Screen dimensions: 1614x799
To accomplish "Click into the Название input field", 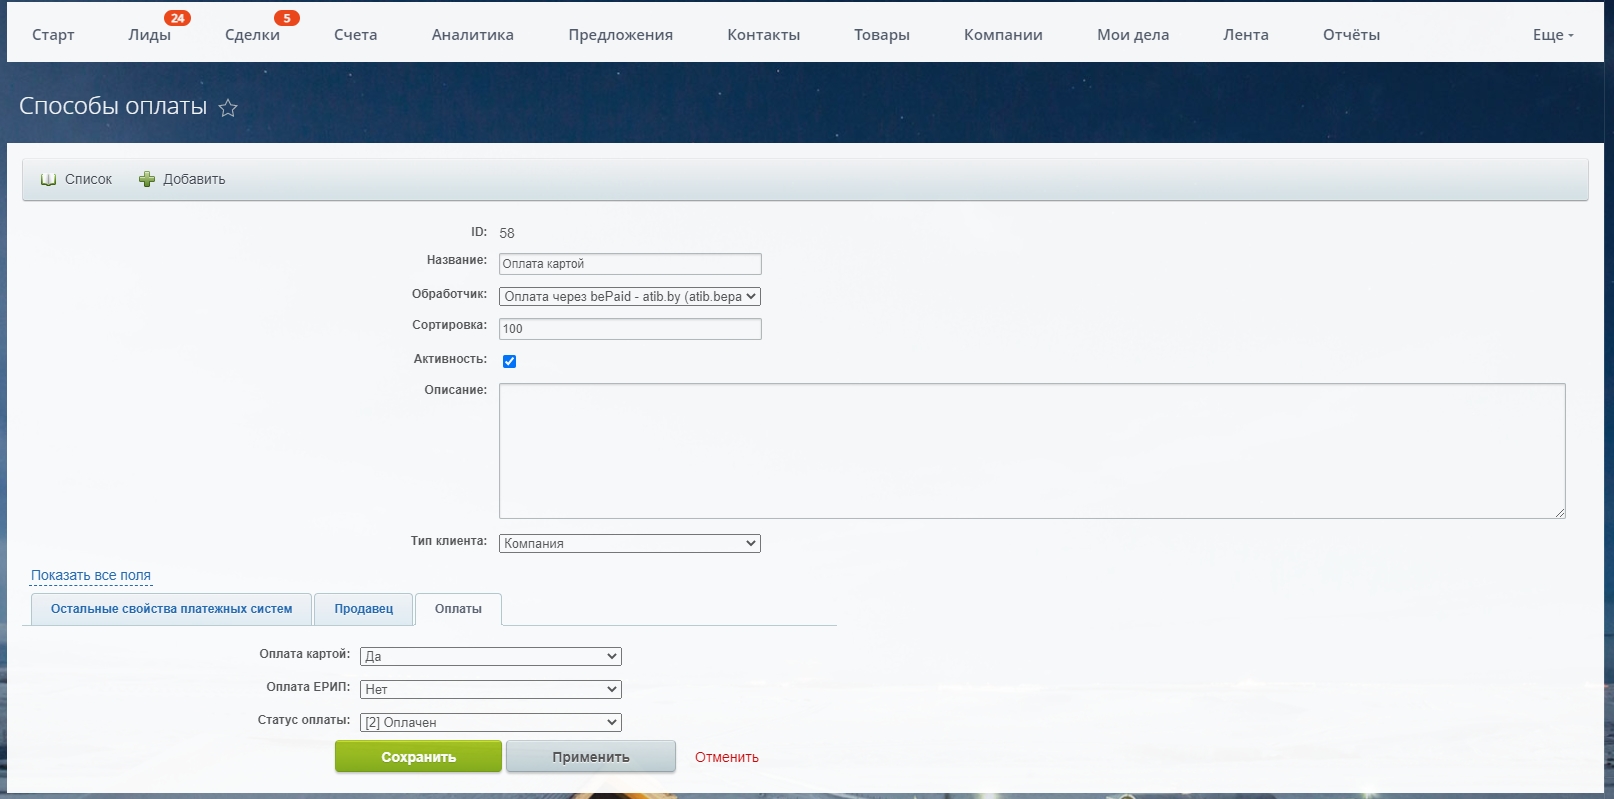I will click(x=630, y=264).
